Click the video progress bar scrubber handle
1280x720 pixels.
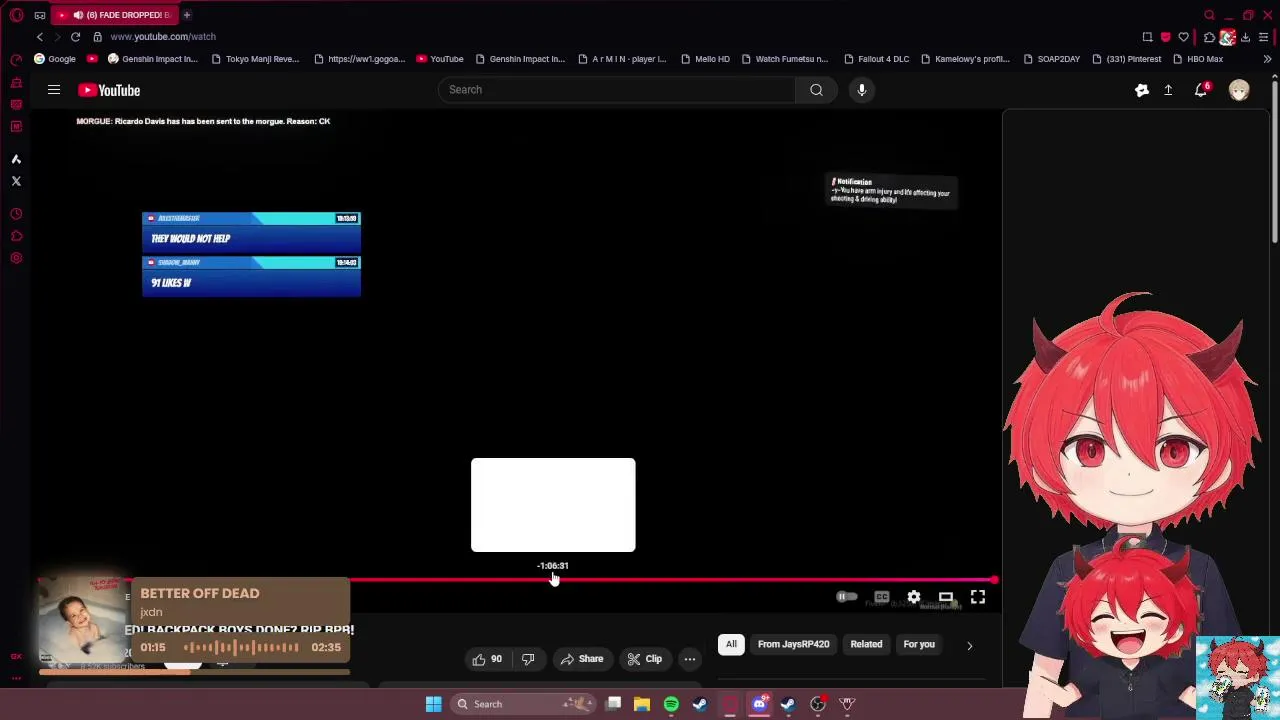click(x=994, y=580)
